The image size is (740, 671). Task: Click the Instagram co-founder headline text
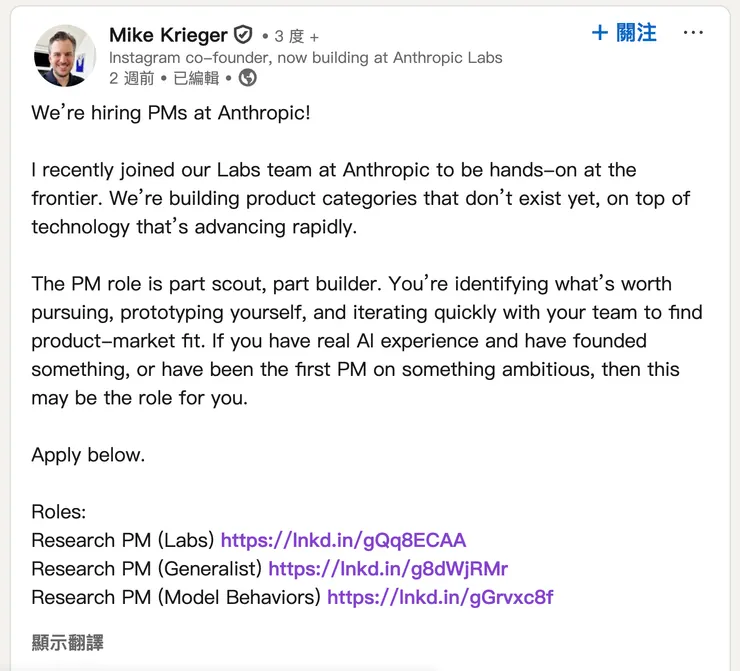[x=305, y=57]
